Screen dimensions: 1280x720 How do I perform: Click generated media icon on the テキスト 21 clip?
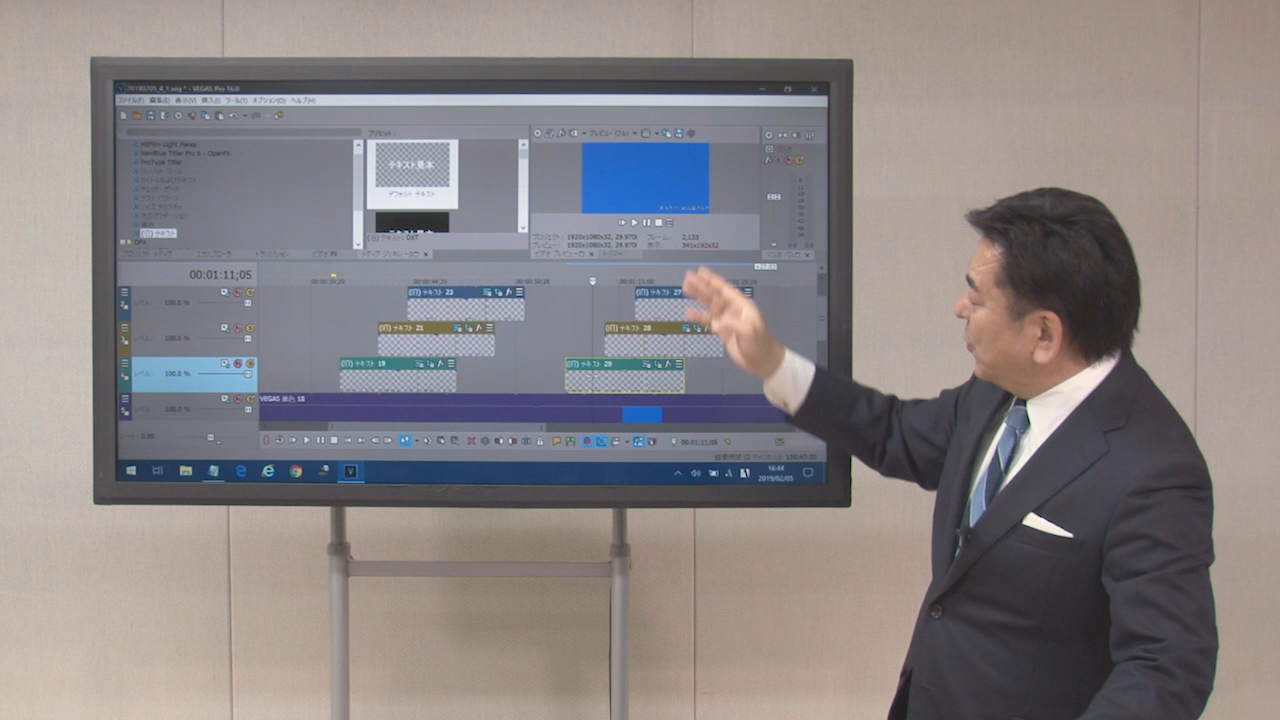click(x=469, y=328)
